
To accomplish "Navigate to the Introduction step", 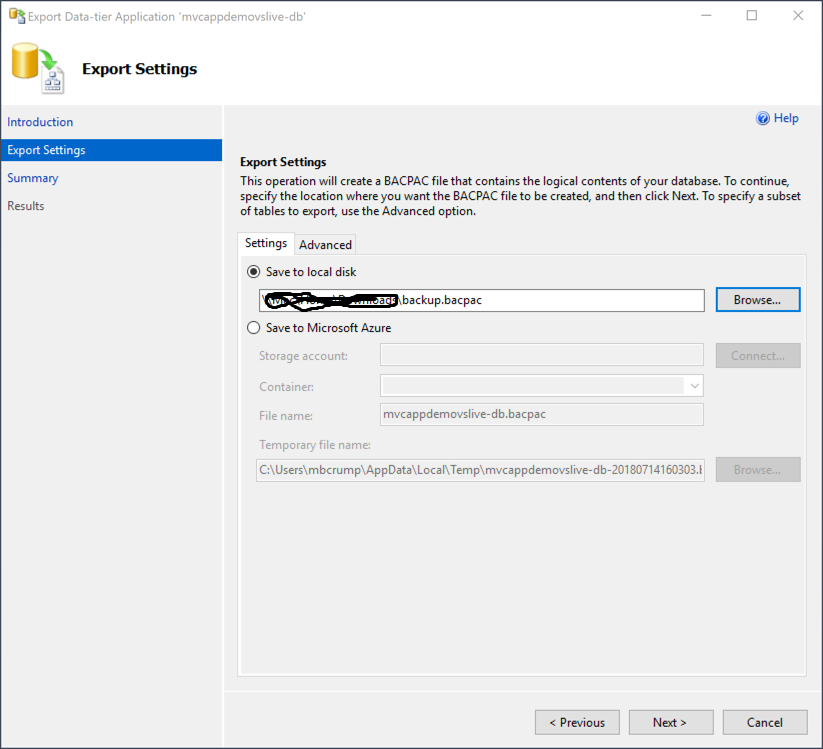I will pos(40,122).
